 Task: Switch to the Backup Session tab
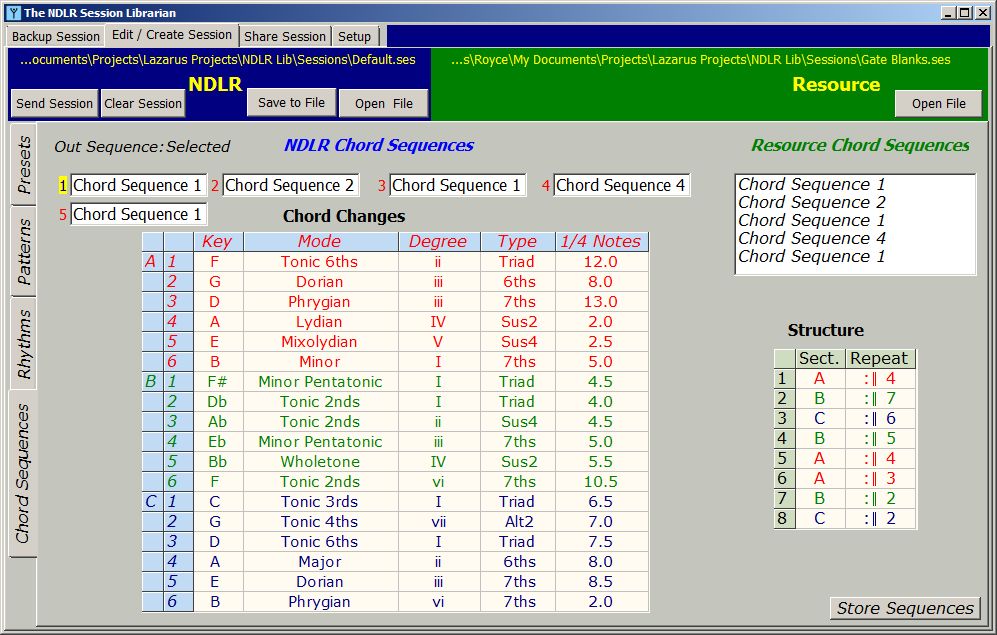point(55,35)
